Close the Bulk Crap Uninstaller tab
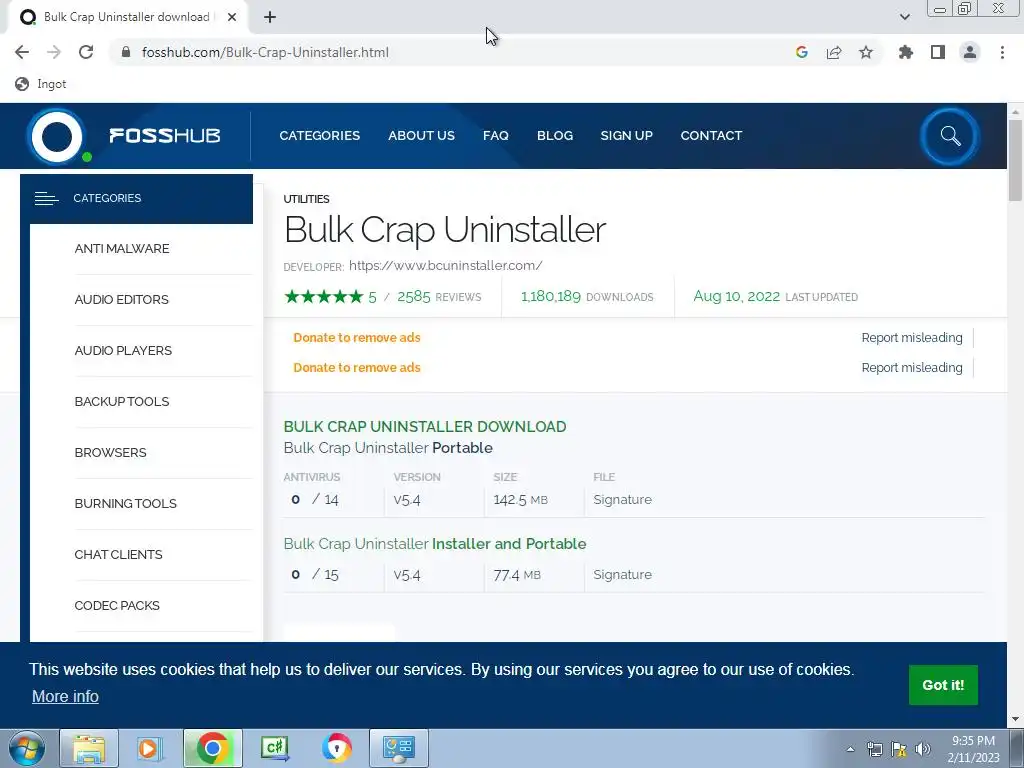 point(232,17)
